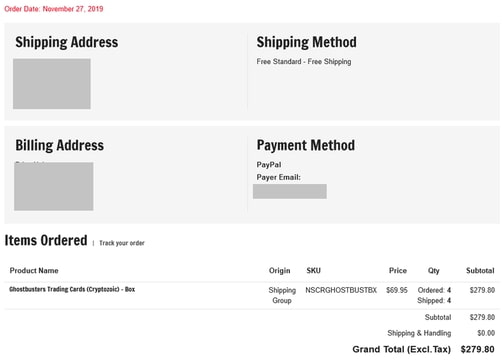Screen dimensions: 502x360
Task: Click the Payment Method heading
Action: point(306,146)
